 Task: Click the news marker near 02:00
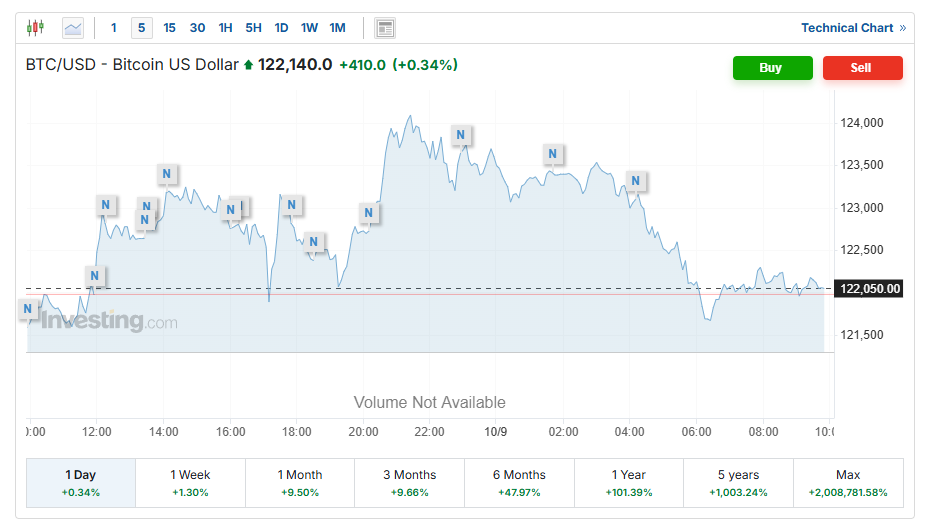[x=553, y=154]
